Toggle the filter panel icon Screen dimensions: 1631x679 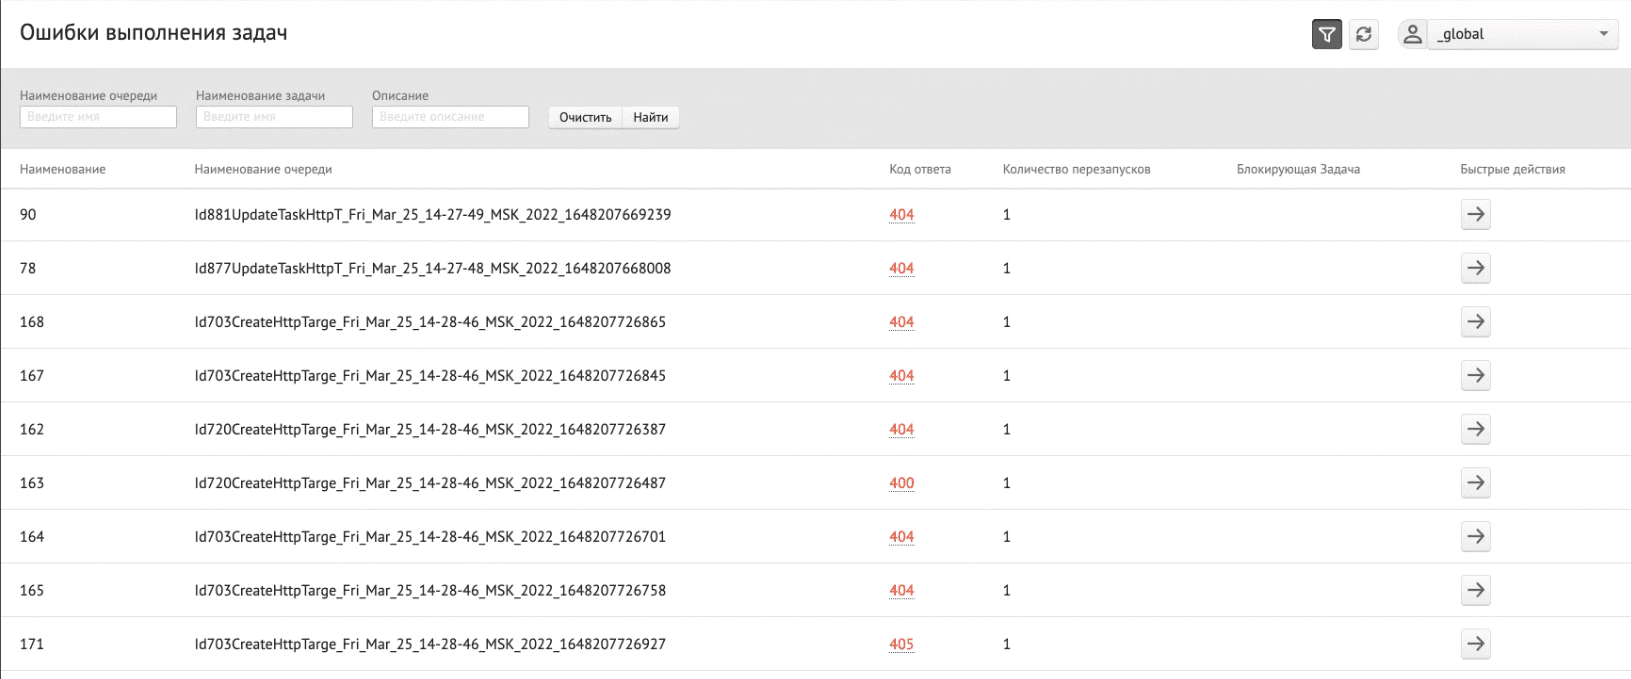pyautogui.click(x=1326, y=34)
